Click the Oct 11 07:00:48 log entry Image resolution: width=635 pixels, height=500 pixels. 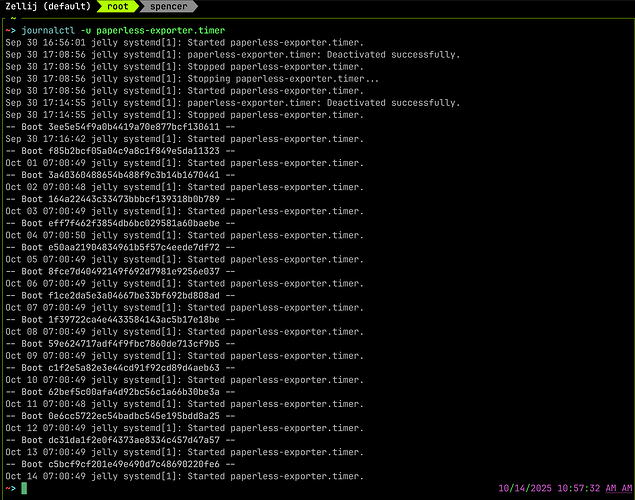coord(184,403)
